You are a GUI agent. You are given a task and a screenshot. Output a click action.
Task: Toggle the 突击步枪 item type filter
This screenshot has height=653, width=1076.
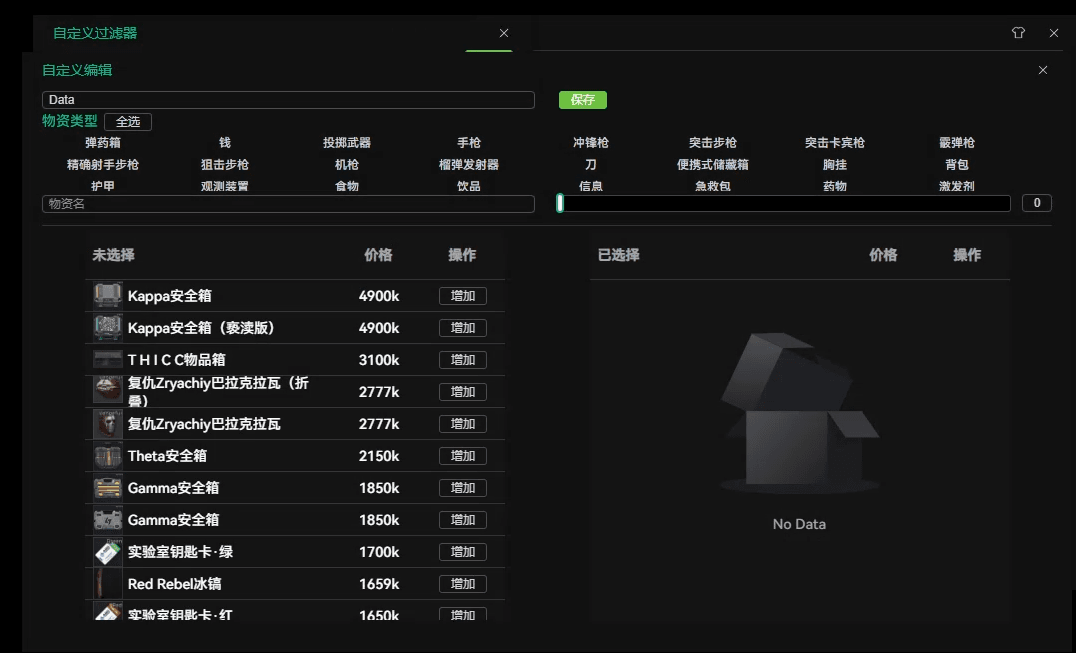click(713, 143)
